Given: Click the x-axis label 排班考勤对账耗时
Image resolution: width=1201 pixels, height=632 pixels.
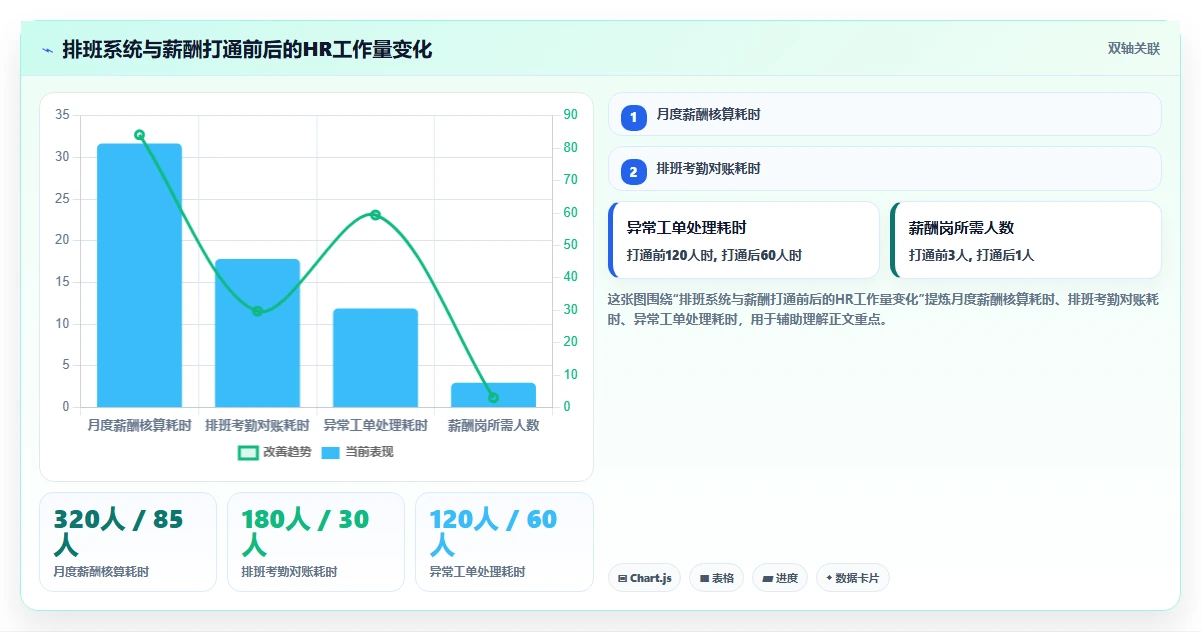Looking at the screenshot, I should [257, 425].
